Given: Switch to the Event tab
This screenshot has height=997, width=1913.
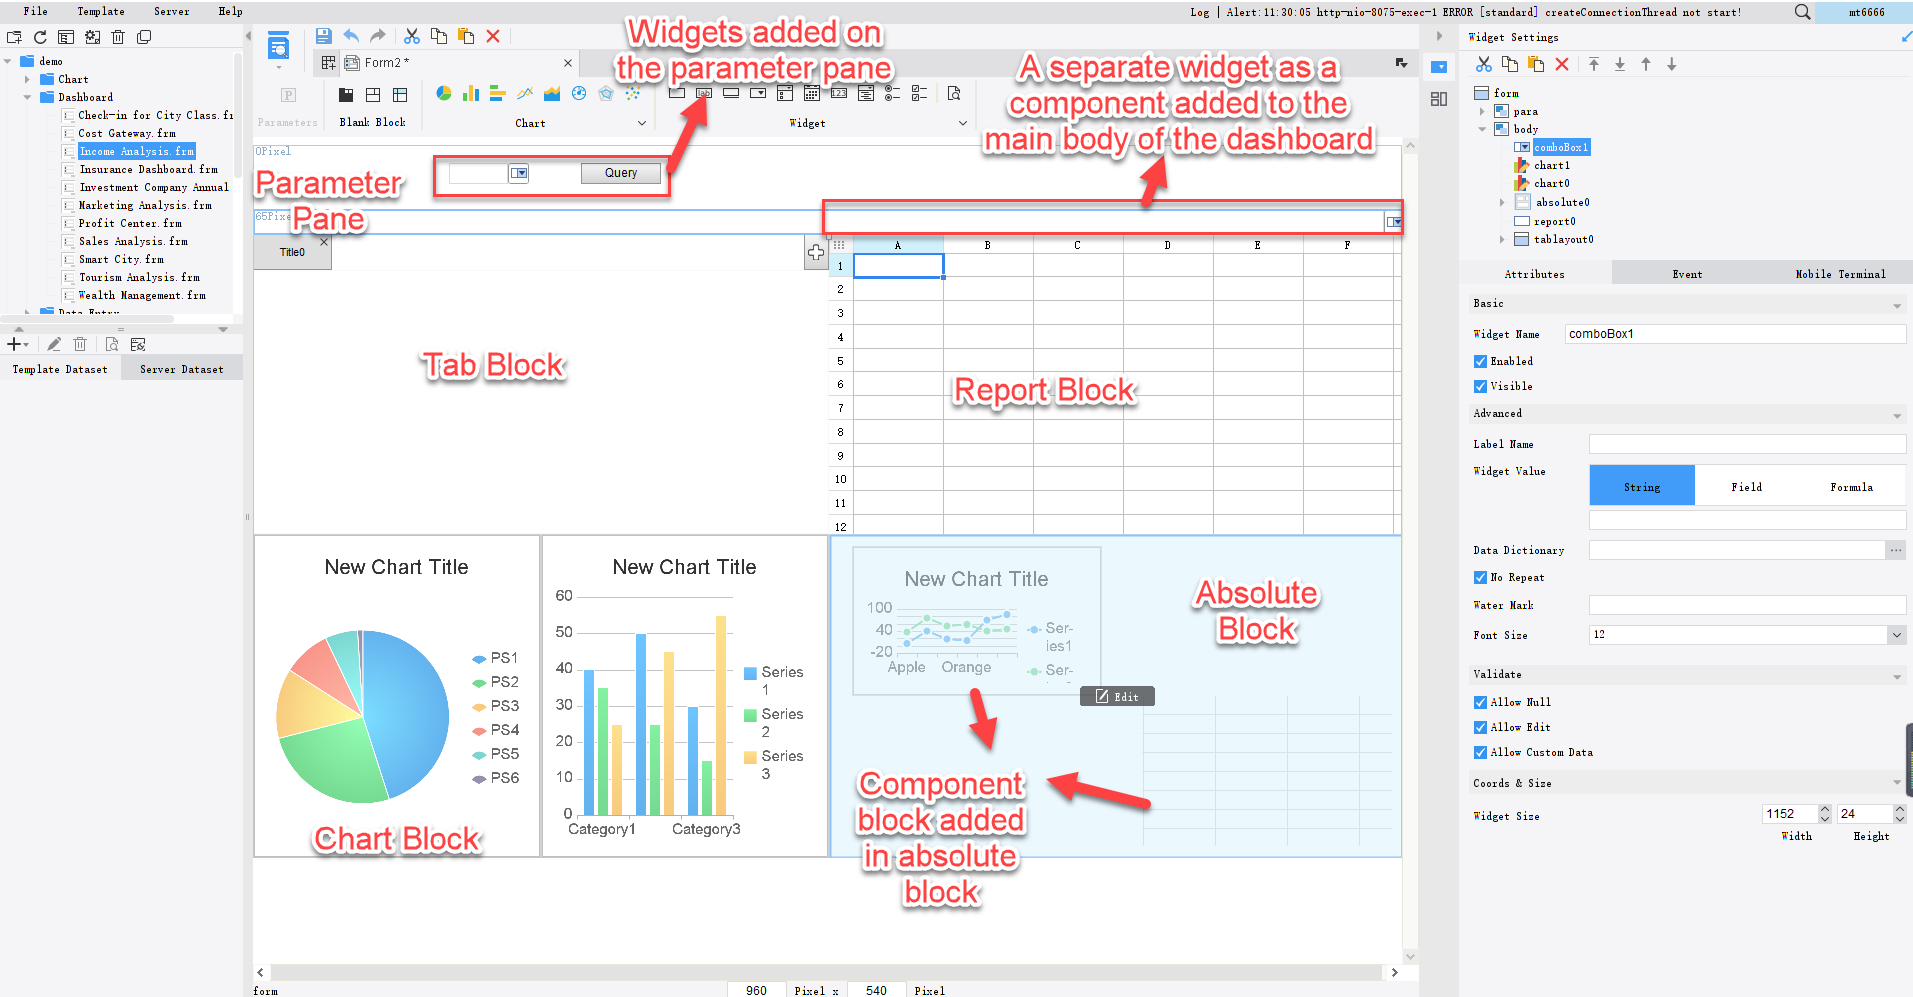Looking at the screenshot, I should click(1687, 273).
